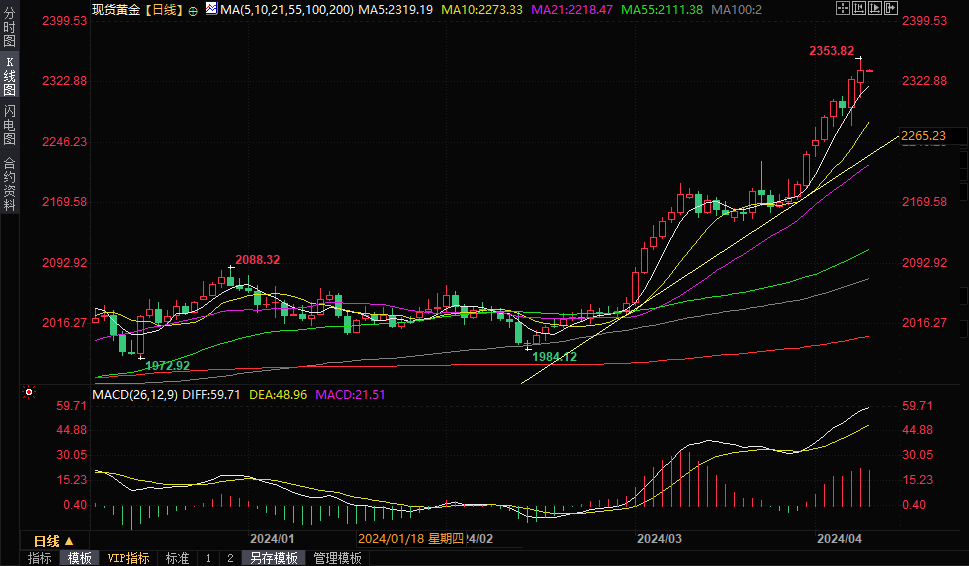Screen dimensions: 969x566
Task: Click the red sun marker icon near MACD
Action: click(30, 392)
